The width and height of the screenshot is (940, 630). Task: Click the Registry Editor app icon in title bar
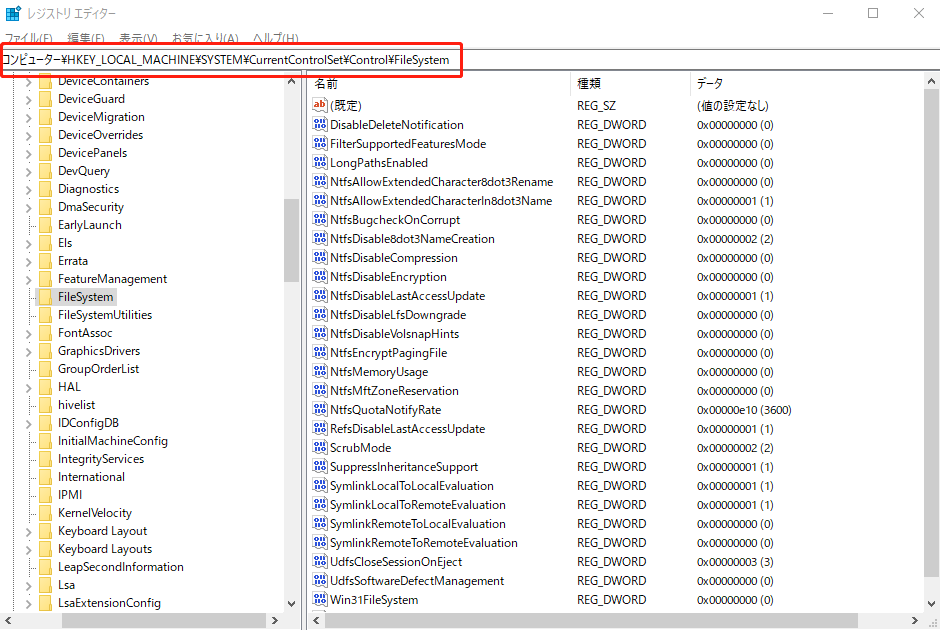click(x=13, y=13)
